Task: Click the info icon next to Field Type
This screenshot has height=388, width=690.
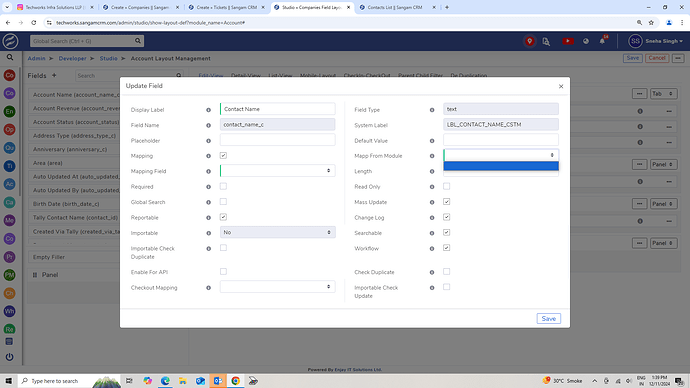Action: (x=432, y=110)
